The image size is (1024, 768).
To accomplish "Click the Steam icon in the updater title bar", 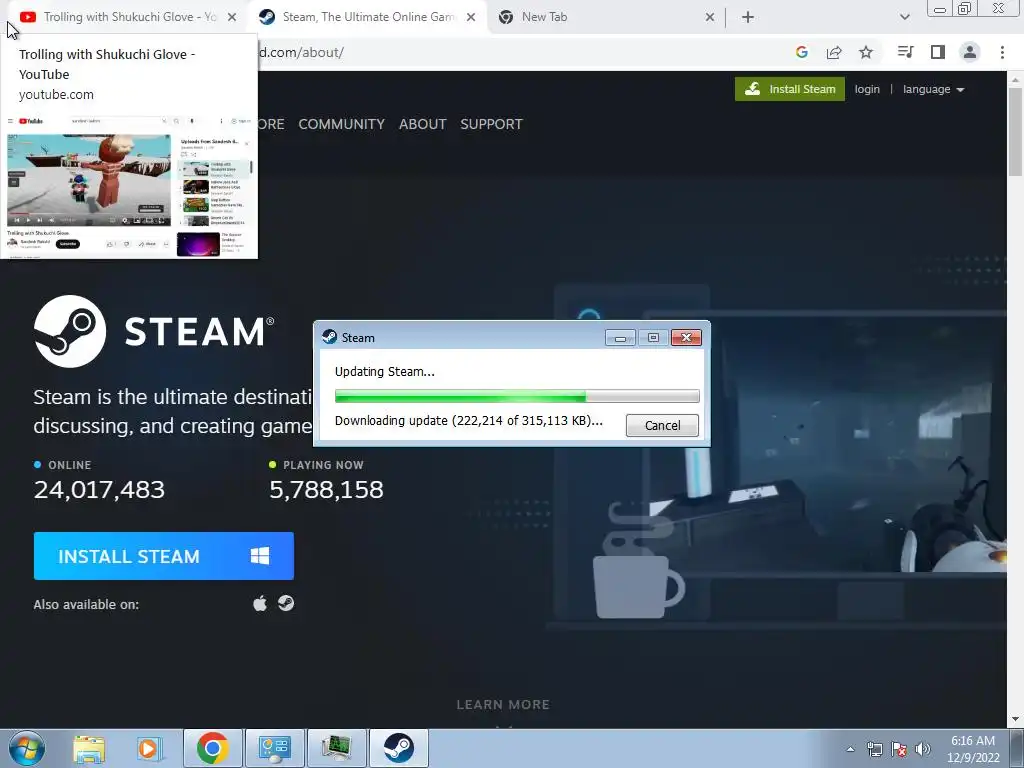I will click(330, 337).
